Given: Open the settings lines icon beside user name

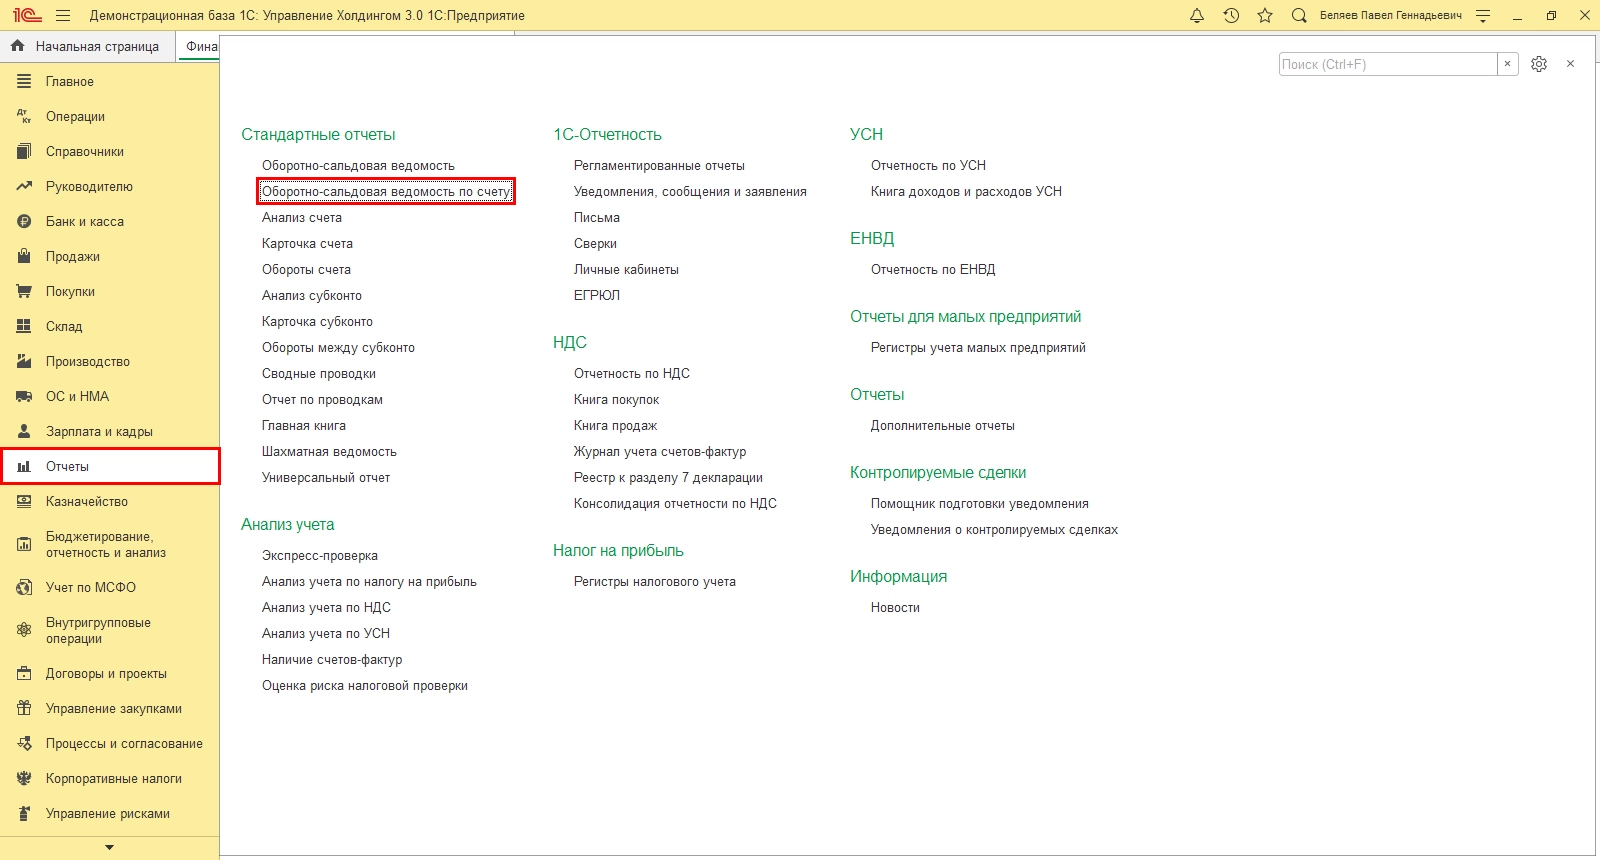Looking at the screenshot, I should click(1483, 15).
